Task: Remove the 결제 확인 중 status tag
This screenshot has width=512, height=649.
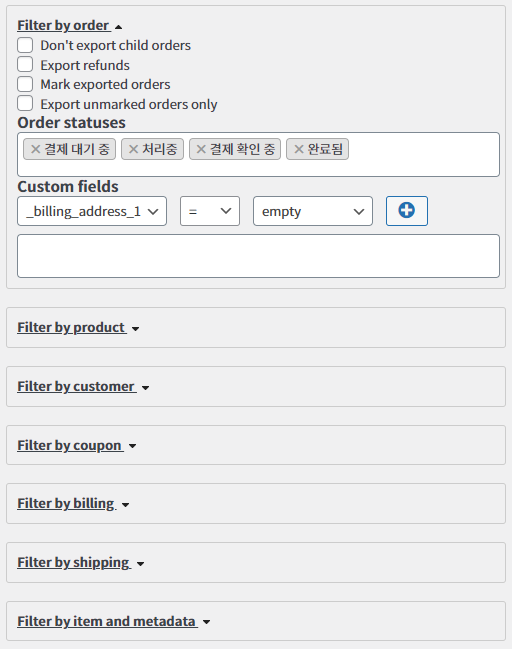Action: (201, 149)
